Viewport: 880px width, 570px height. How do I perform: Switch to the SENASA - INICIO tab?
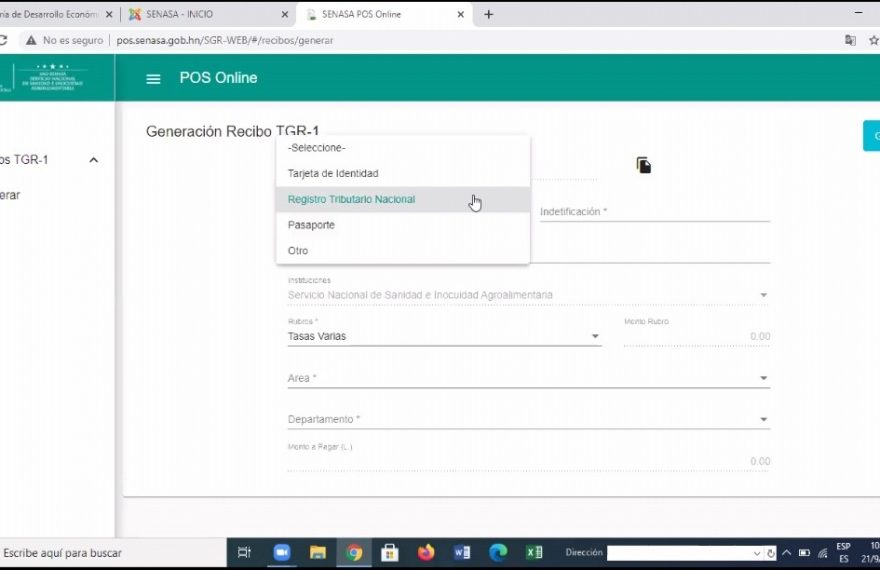(x=200, y=15)
